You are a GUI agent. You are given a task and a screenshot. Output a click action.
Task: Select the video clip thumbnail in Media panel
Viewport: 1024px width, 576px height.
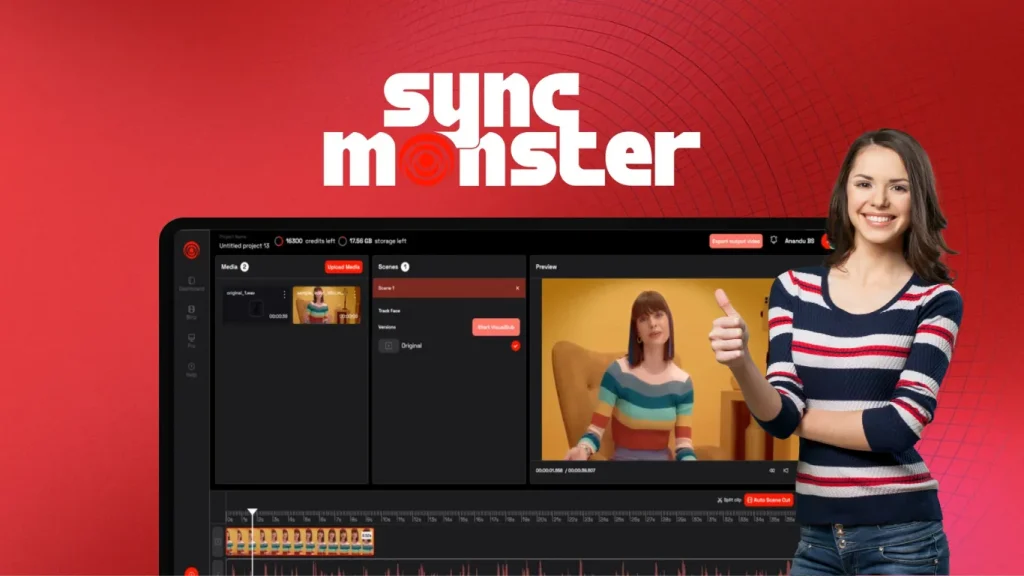coord(326,304)
